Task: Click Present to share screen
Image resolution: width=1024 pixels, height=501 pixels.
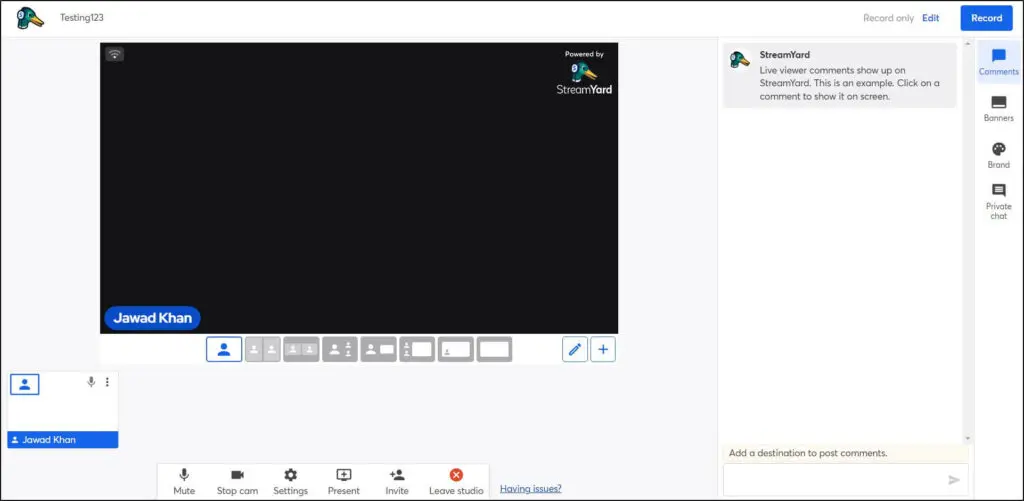Action: point(344,482)
